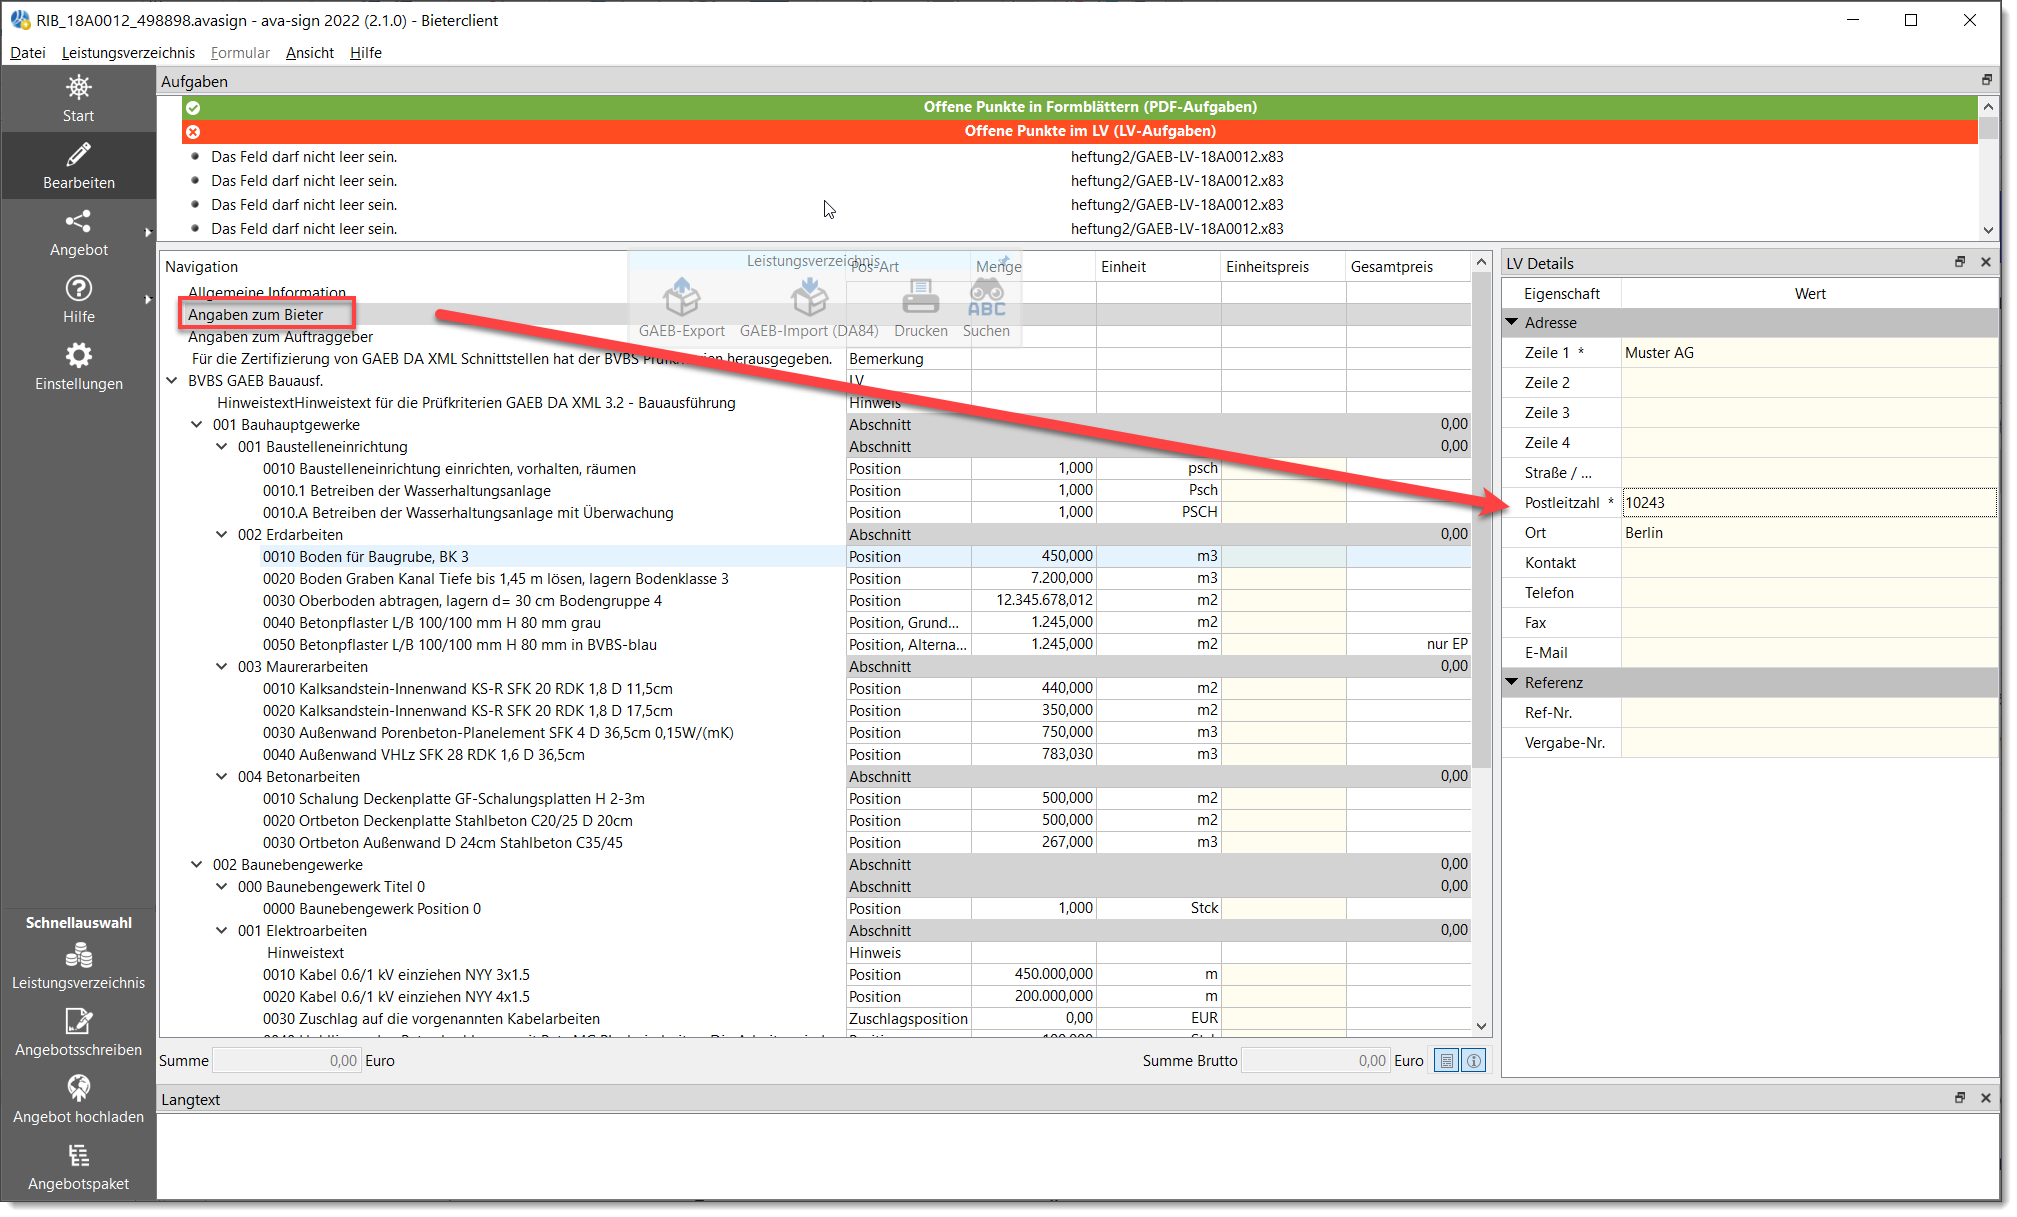
Task: Select Angaben zum Bieter in navigation
Action: pyautogui.click(x=256, y=314)
